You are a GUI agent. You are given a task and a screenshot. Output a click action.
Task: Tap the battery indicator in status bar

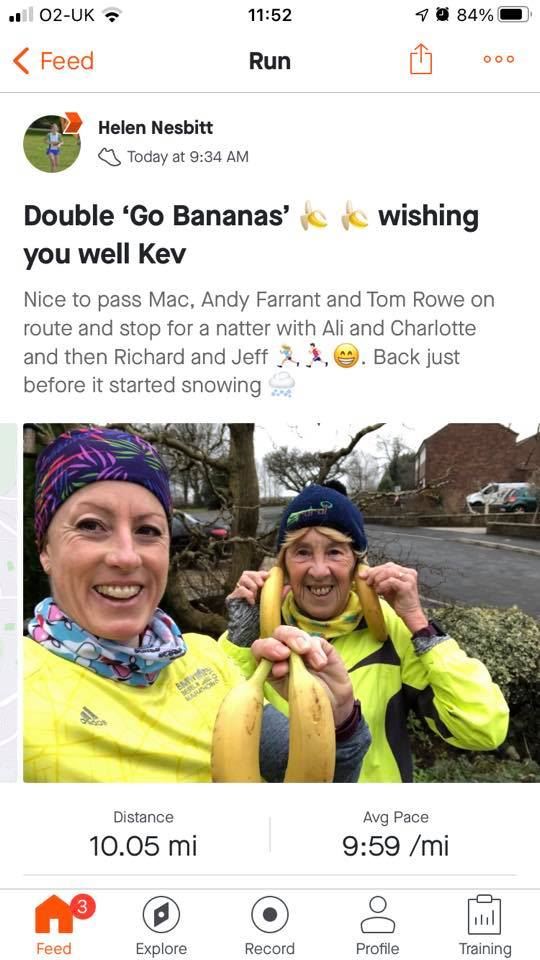(x=514, y=15)
